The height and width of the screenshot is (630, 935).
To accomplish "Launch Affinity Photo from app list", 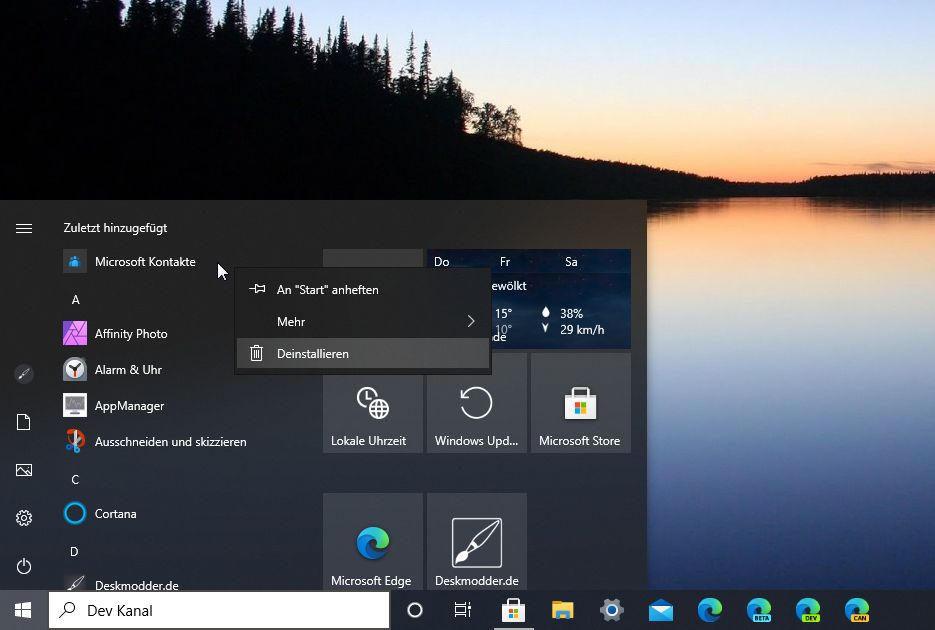I will pyautogui.click(x=115, y=334).
